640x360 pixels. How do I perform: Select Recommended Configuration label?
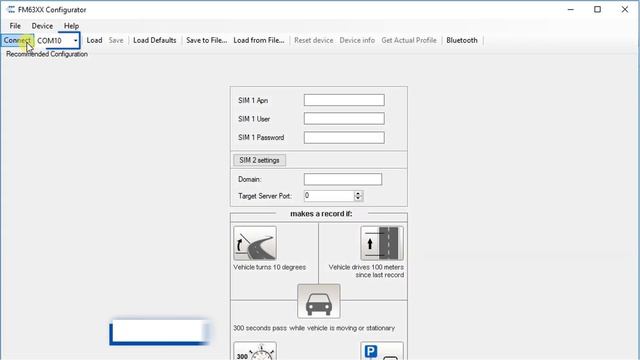click(47, 54)
